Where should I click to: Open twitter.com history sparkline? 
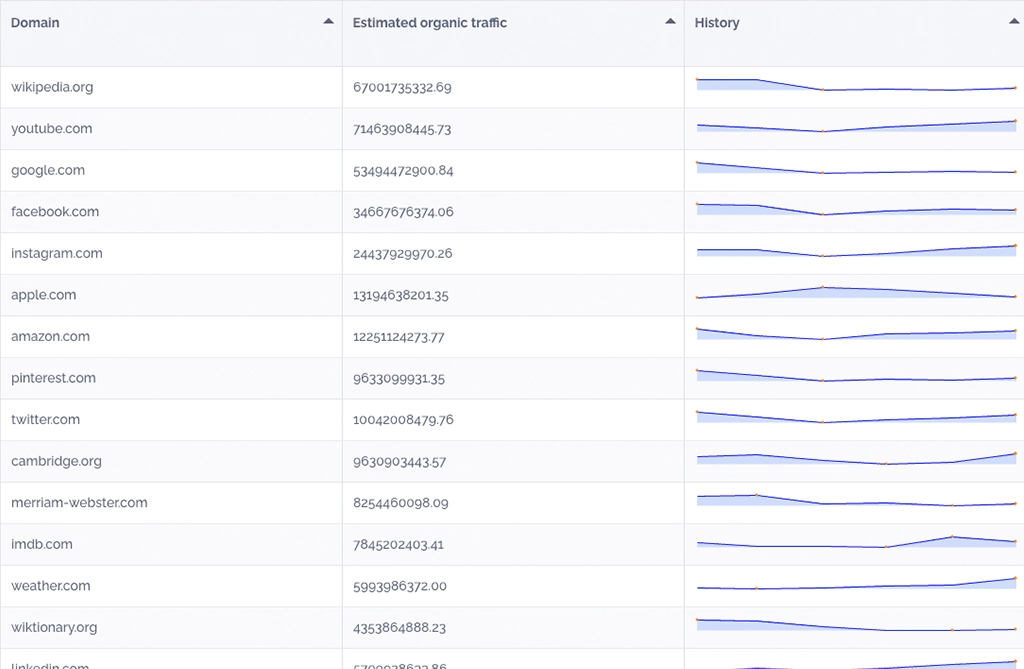pyautogui.click(x=856, y=417)
